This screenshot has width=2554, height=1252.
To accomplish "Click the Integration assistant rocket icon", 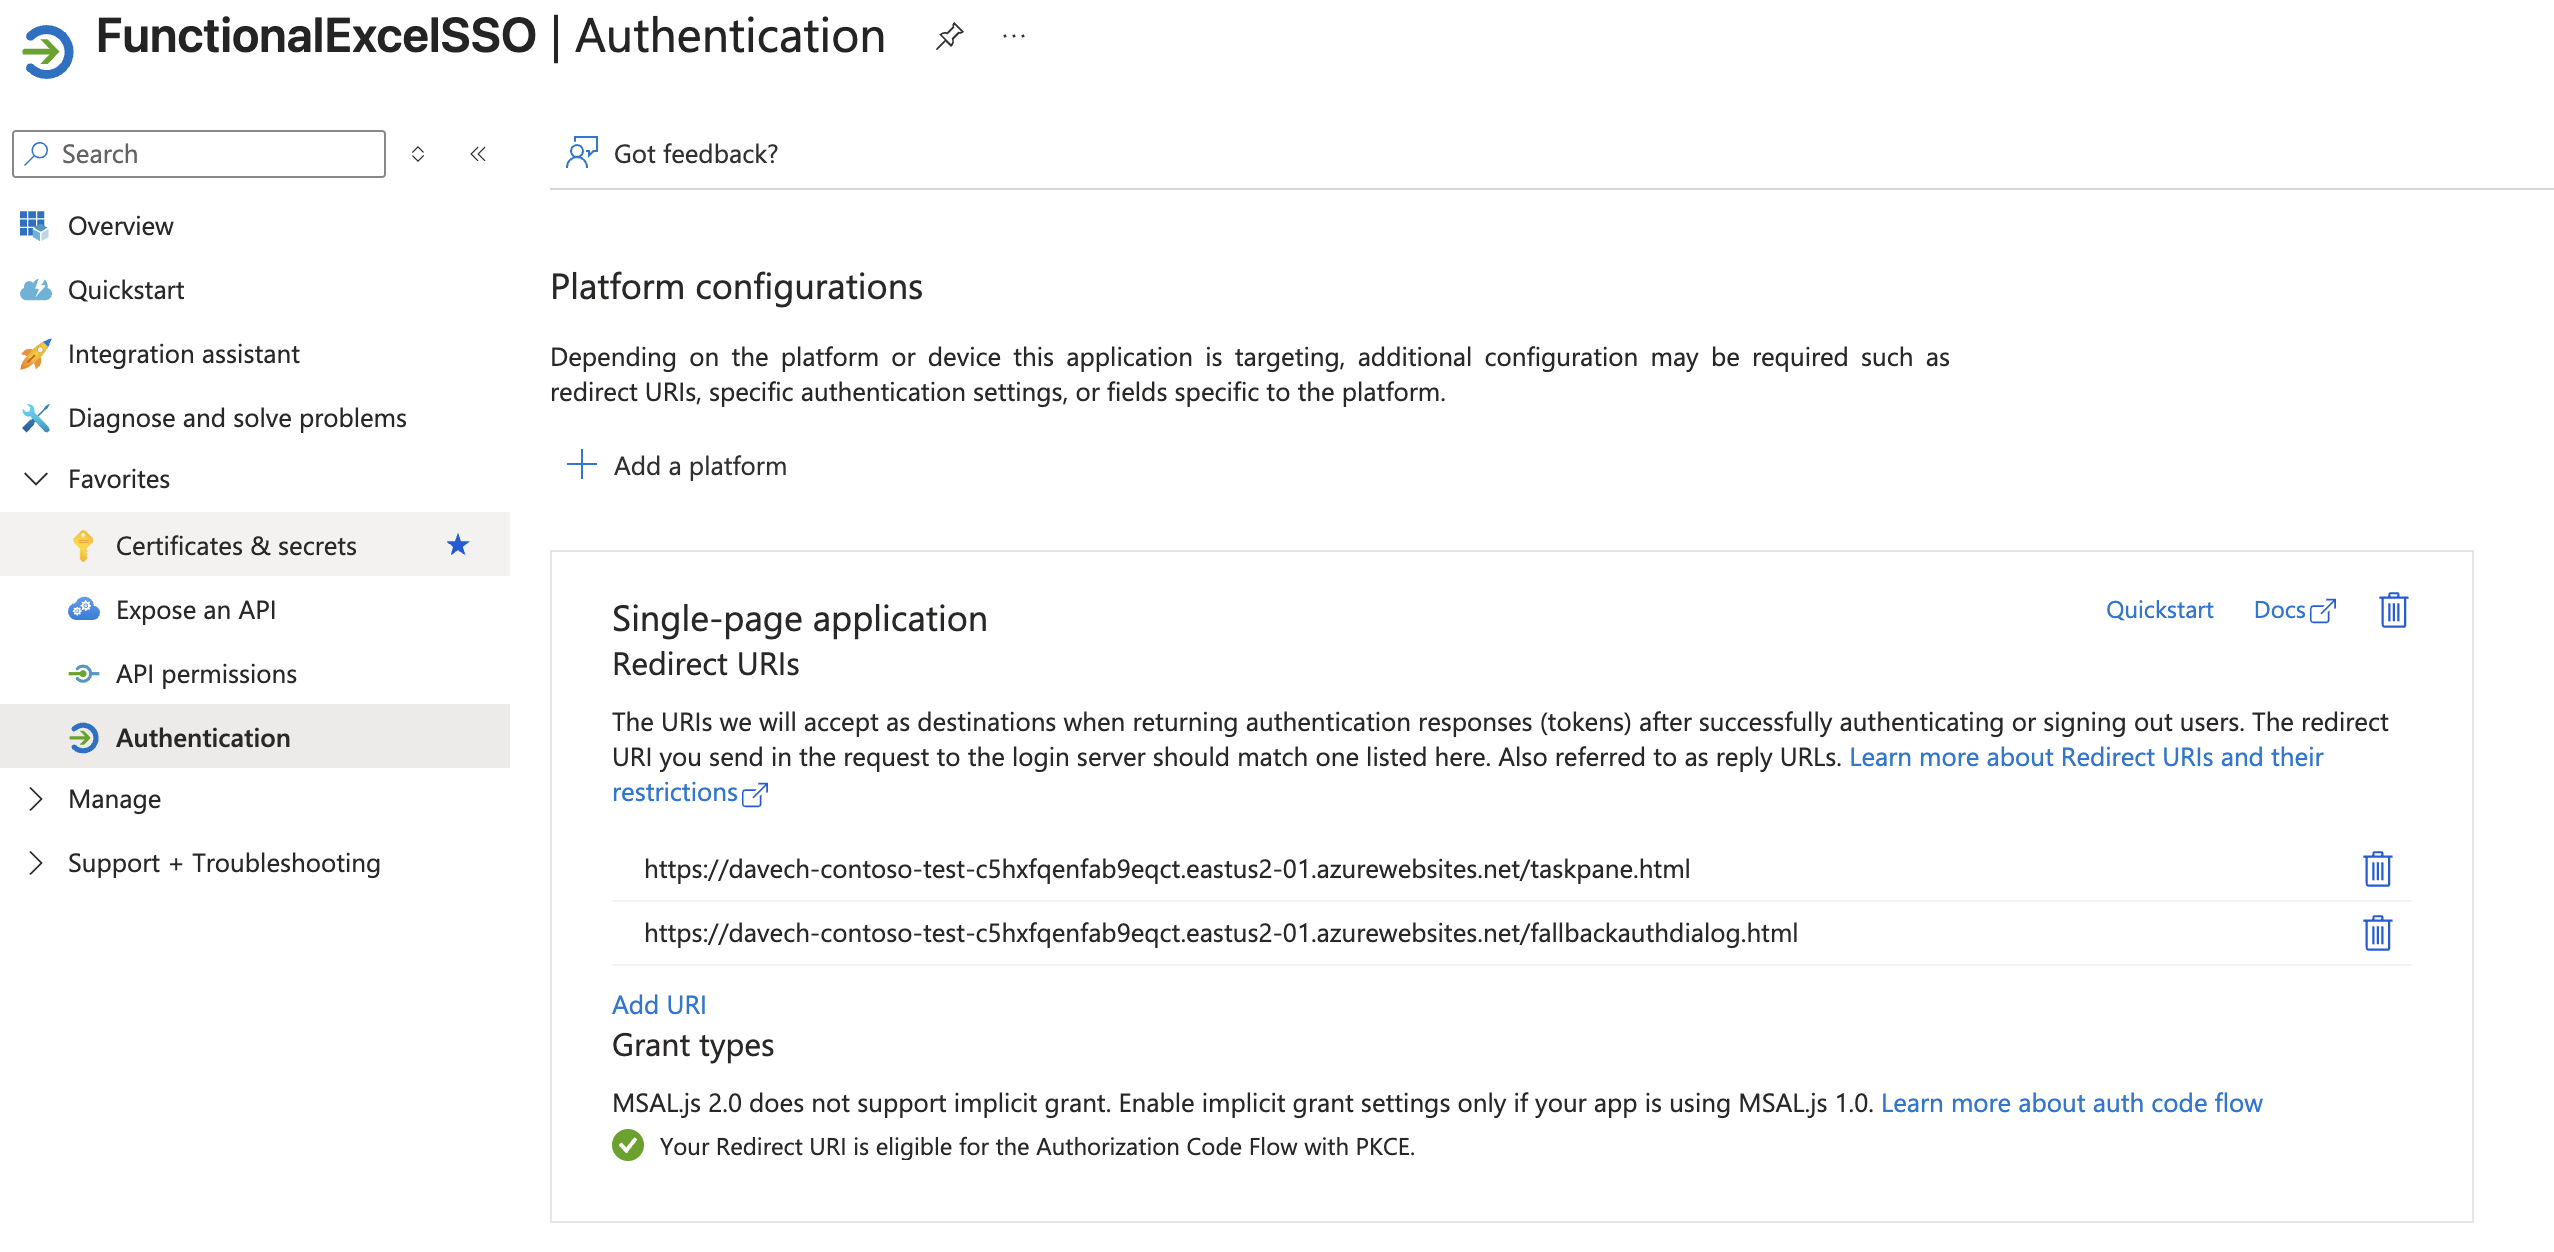I will coord(35,354).
